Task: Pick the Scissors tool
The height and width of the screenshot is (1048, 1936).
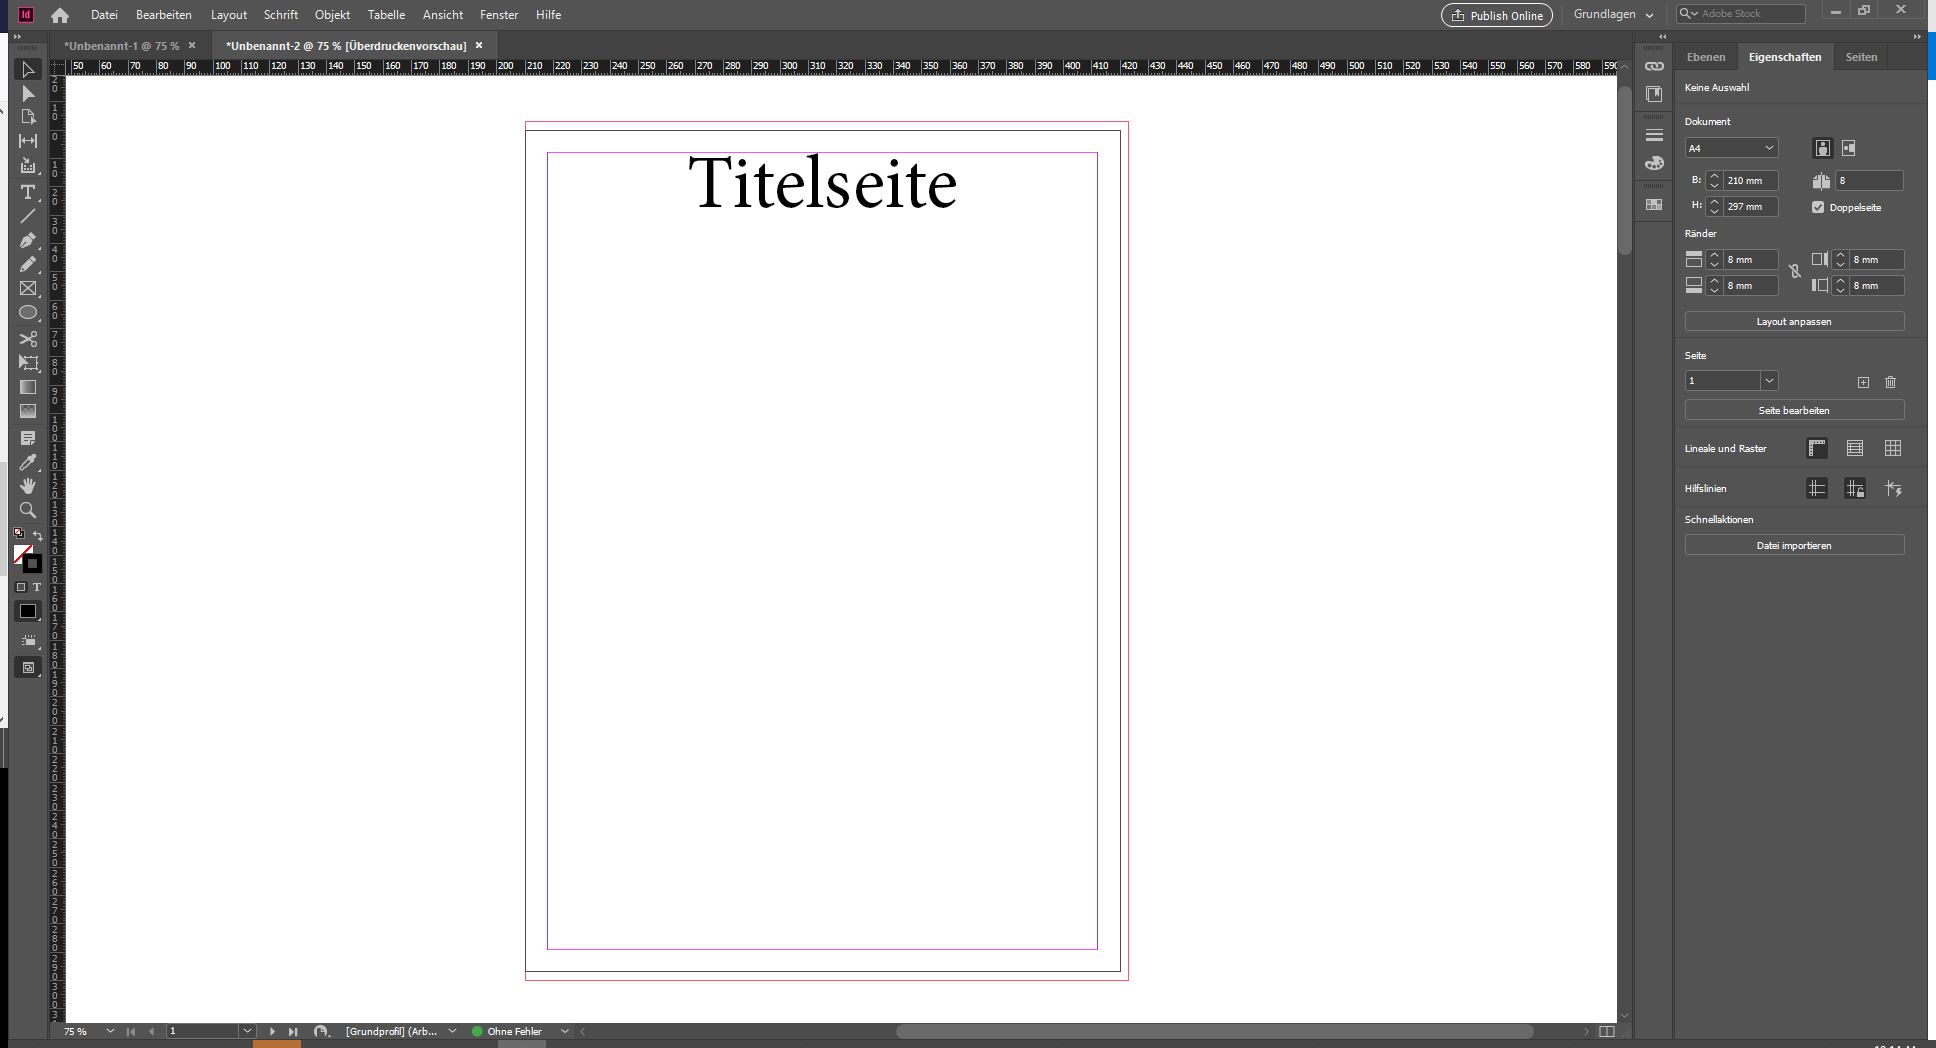Action: [x=28, y=339]
